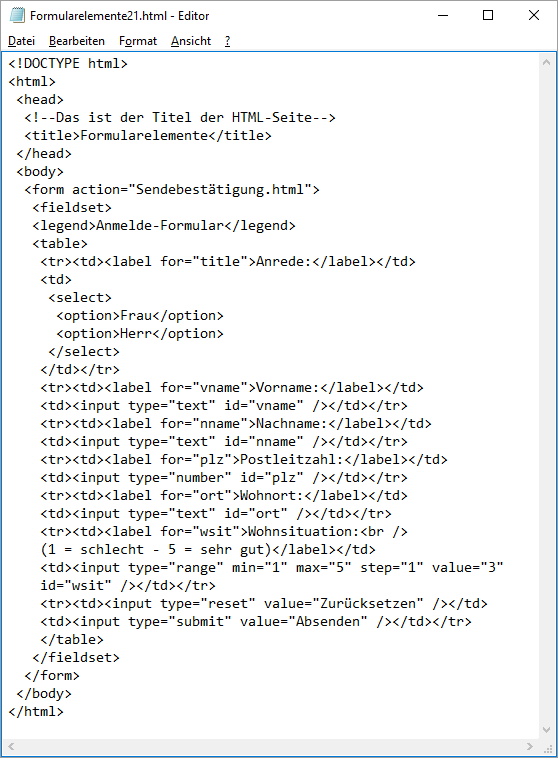Image resolution: width=558 pixels, height=758 pixels.
Task: Place cursor in the title Formularelemente line
Action: pos(148,135)
